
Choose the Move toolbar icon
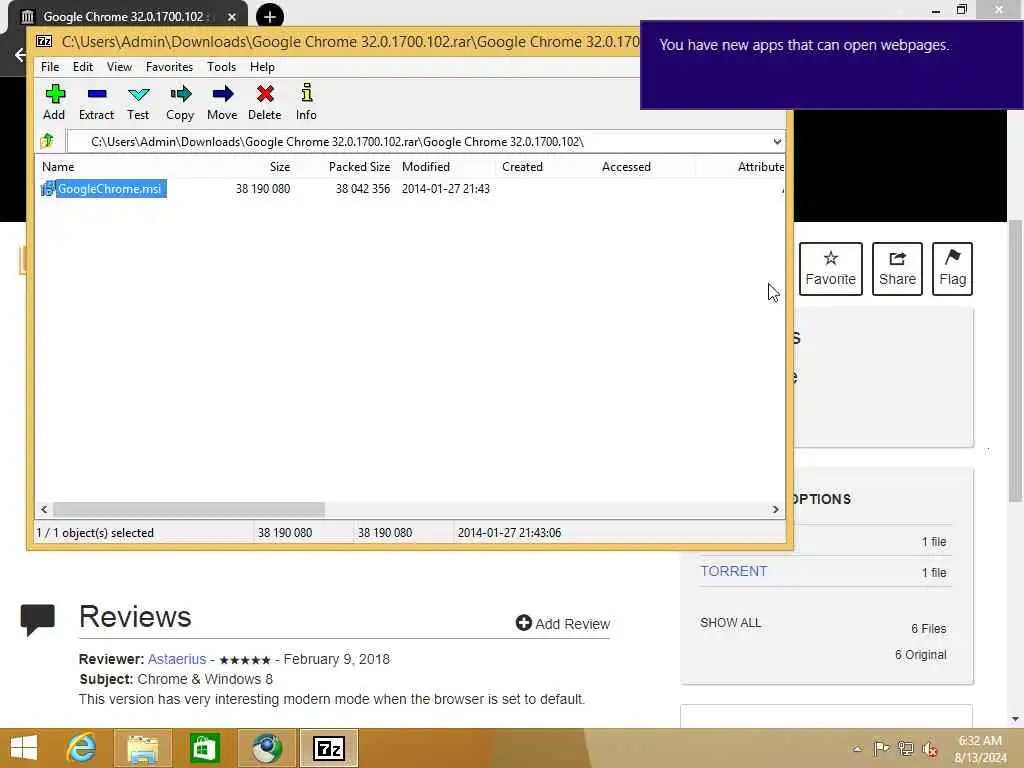(x=222, y=102)
